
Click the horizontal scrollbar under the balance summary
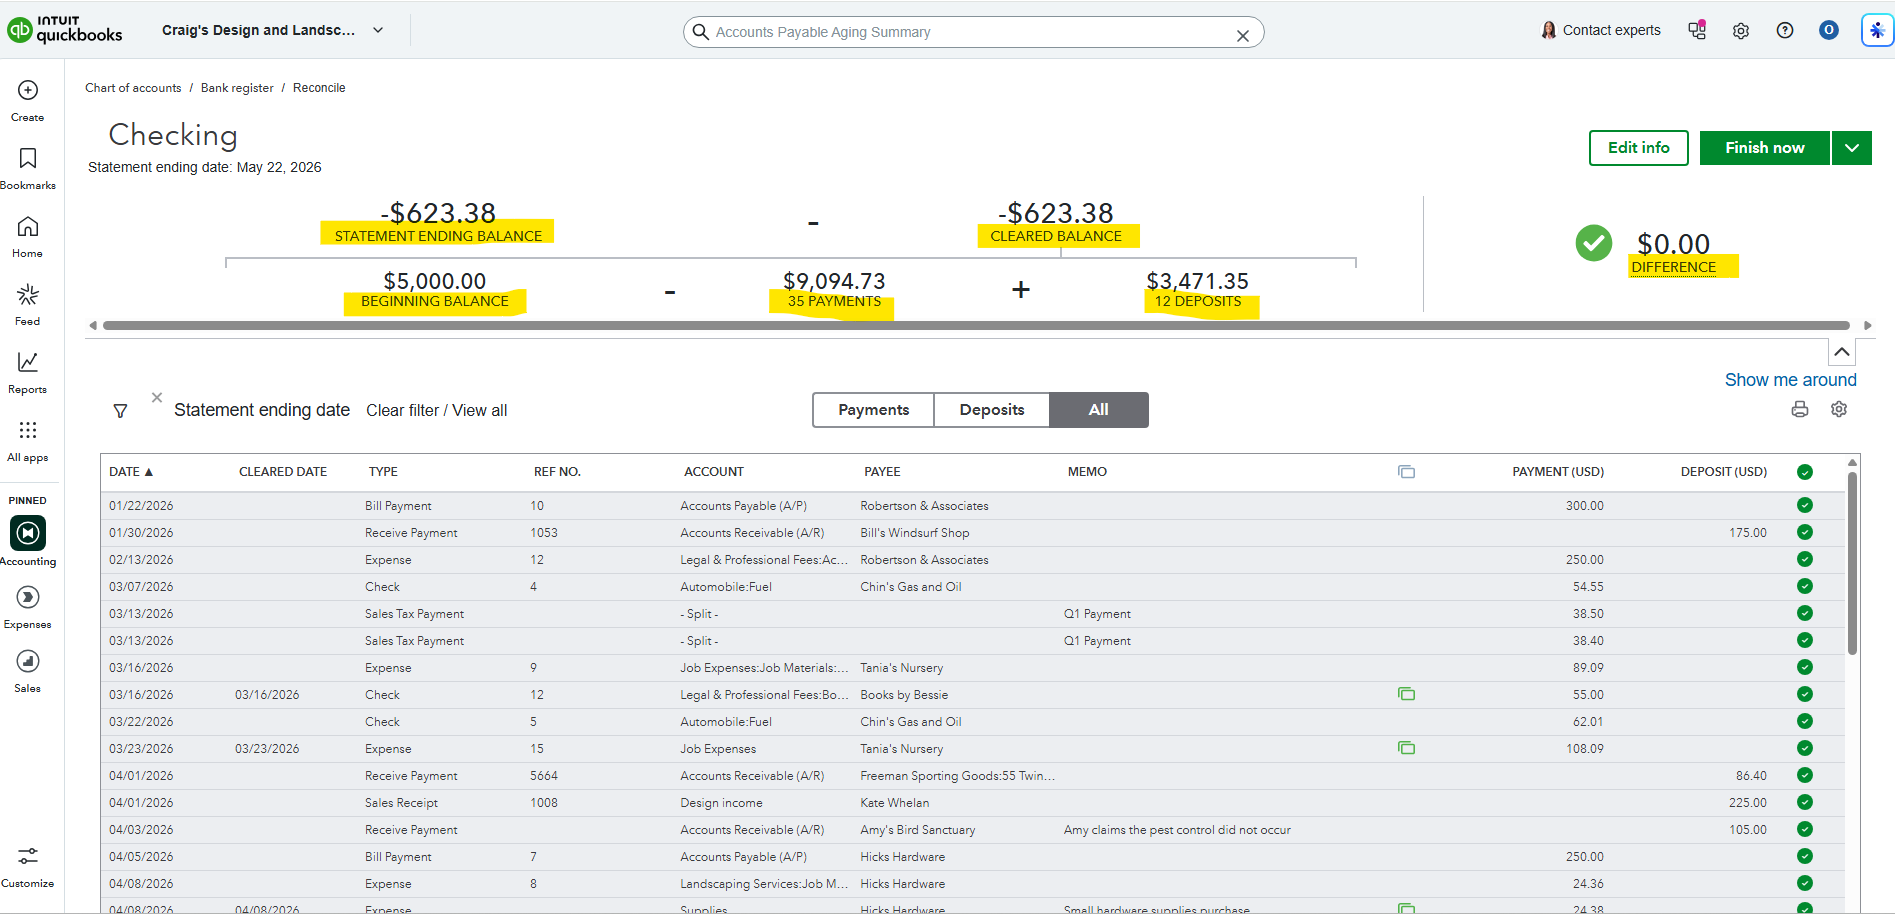click(x=976, y=325)
